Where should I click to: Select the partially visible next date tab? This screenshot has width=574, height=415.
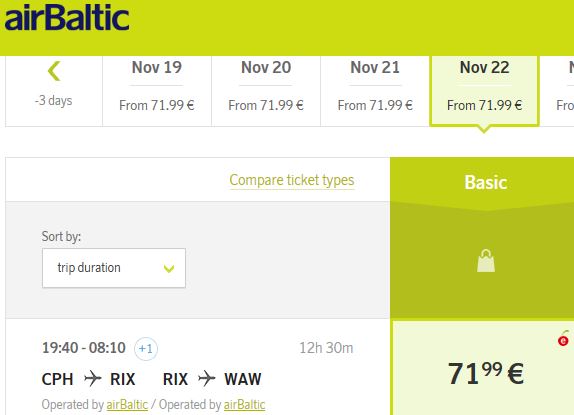[x=557, y=90]
